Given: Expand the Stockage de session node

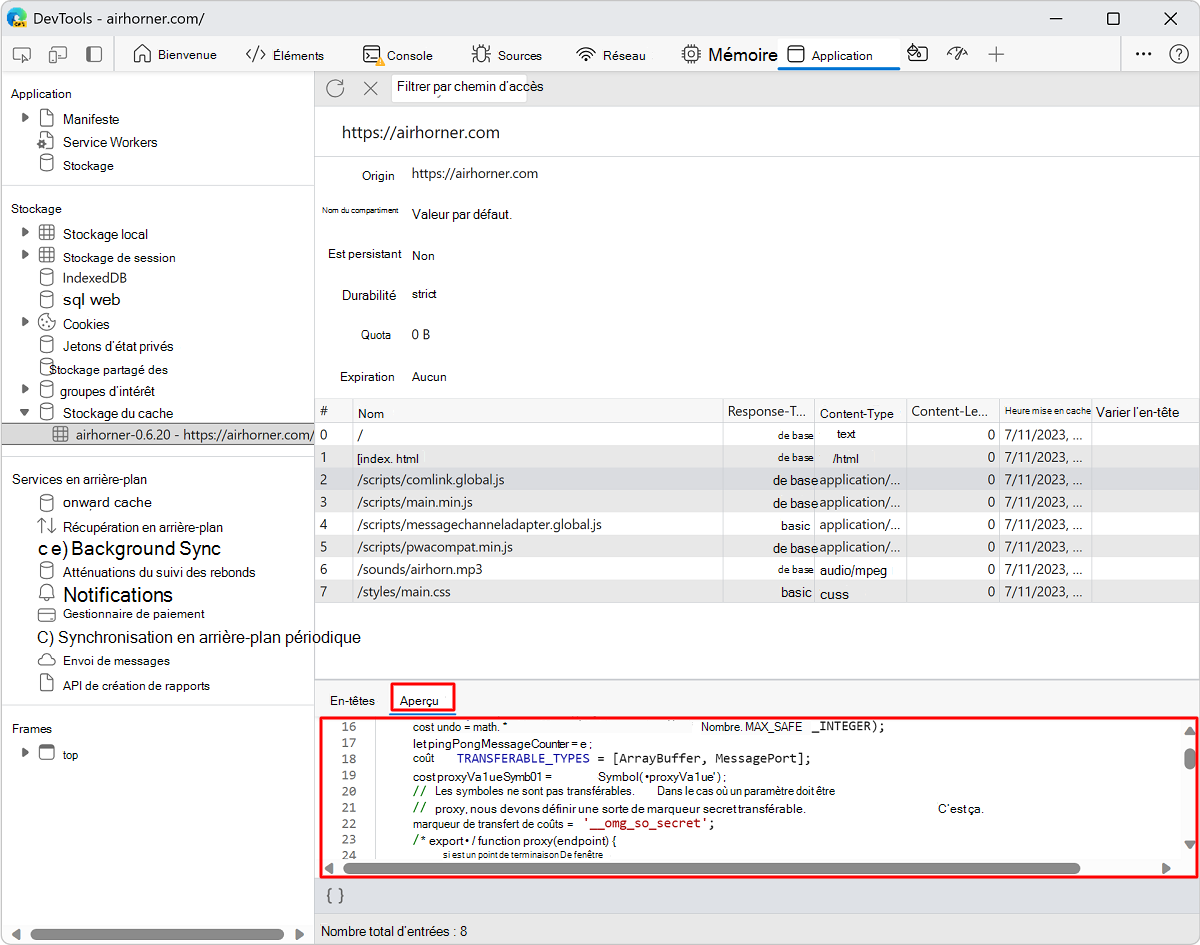Looking at the screenshot, I should click(x=25, y=255).
